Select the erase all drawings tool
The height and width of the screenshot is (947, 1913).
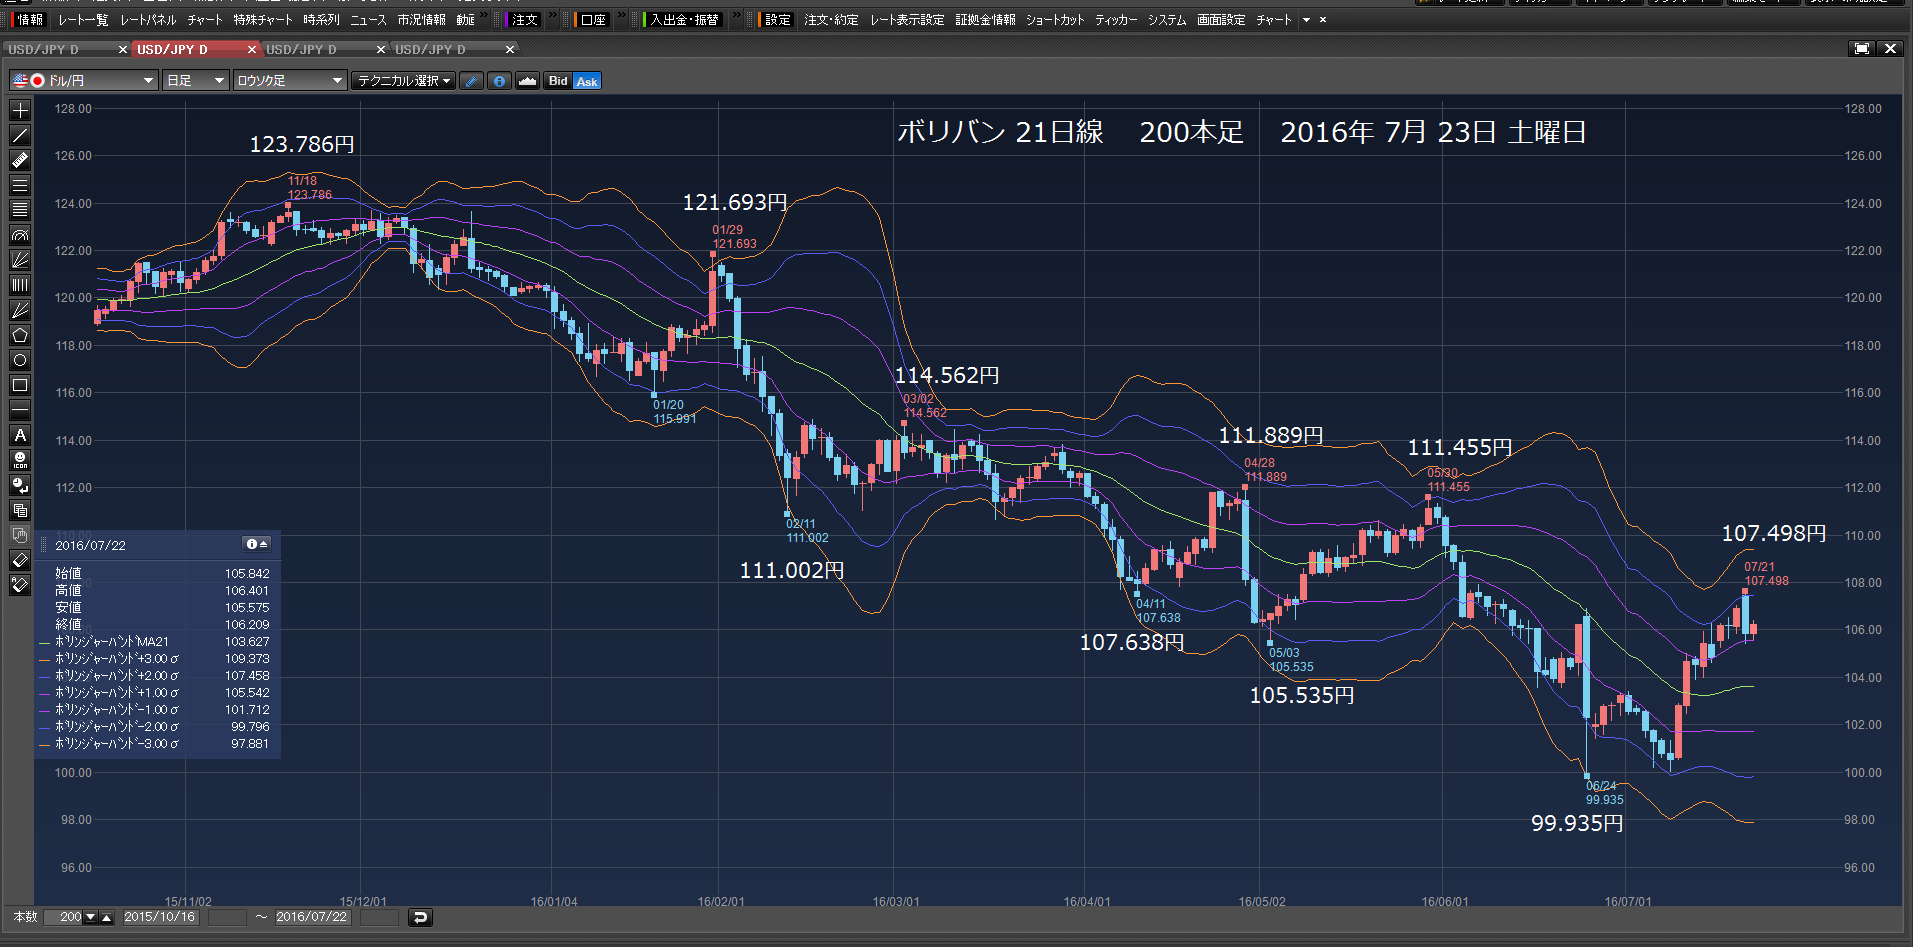[20, 585]
